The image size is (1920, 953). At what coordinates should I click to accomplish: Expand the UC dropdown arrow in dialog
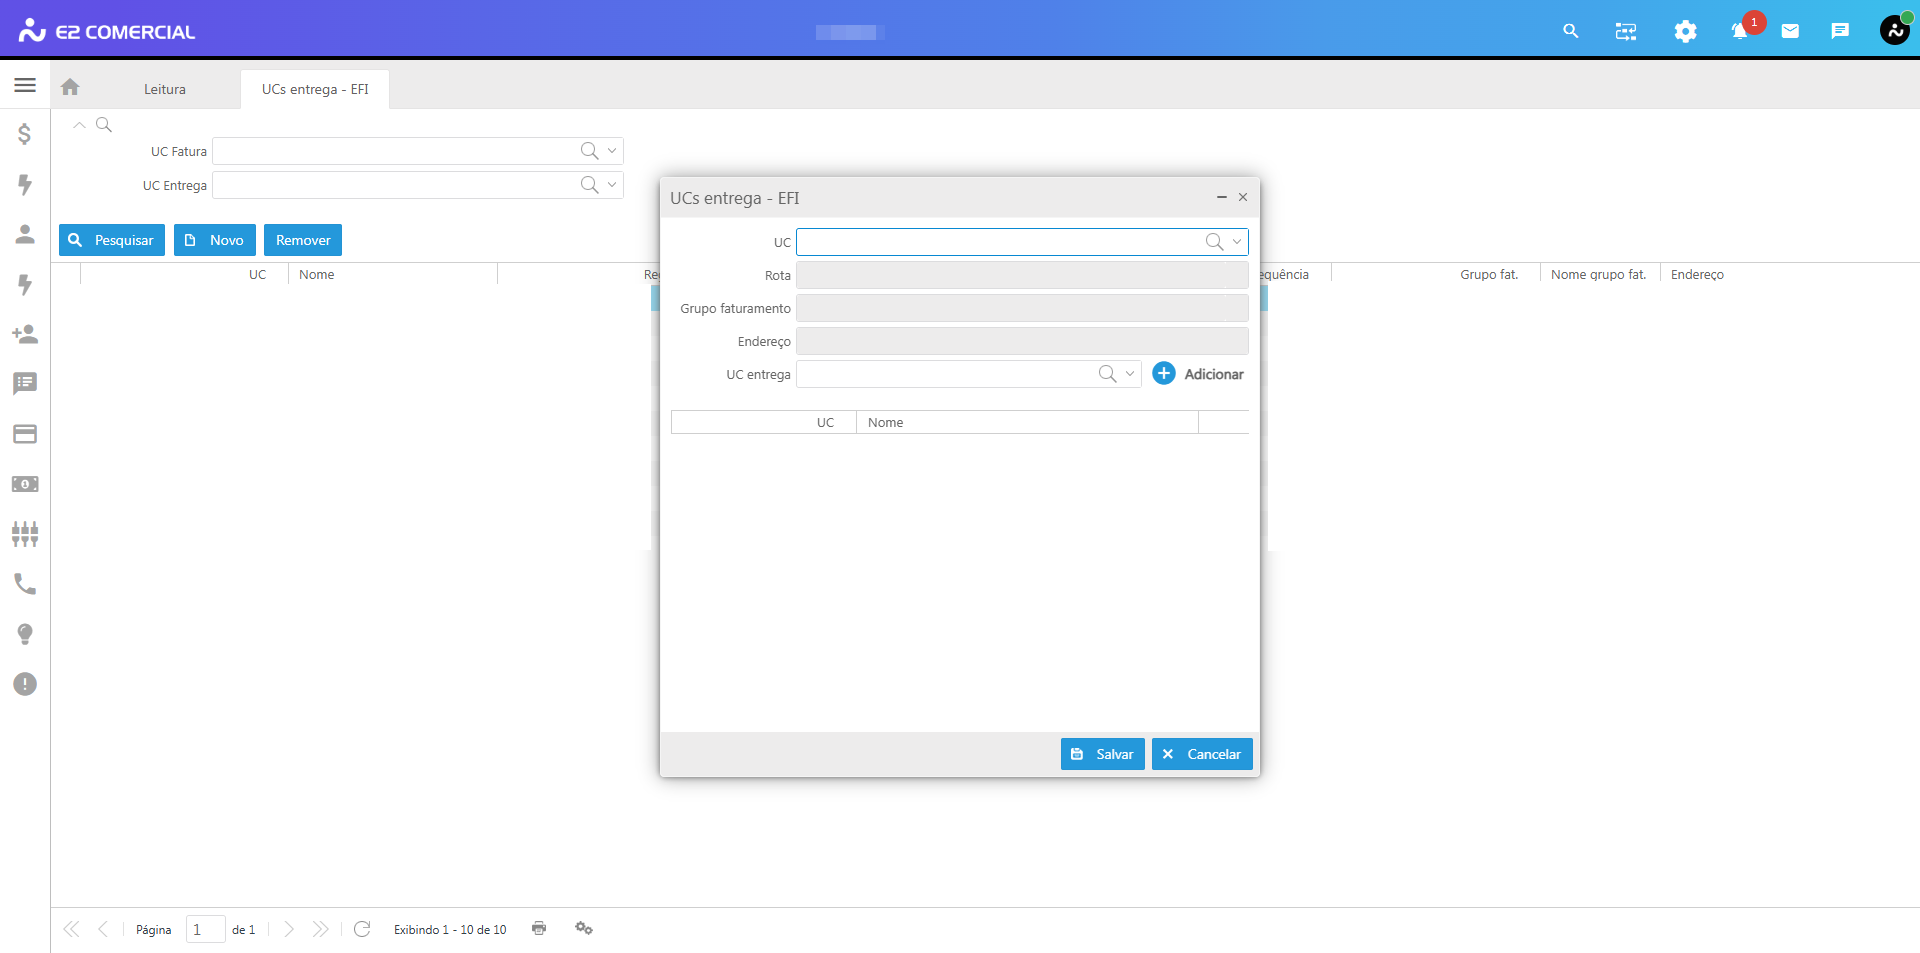pos(1237,242)
